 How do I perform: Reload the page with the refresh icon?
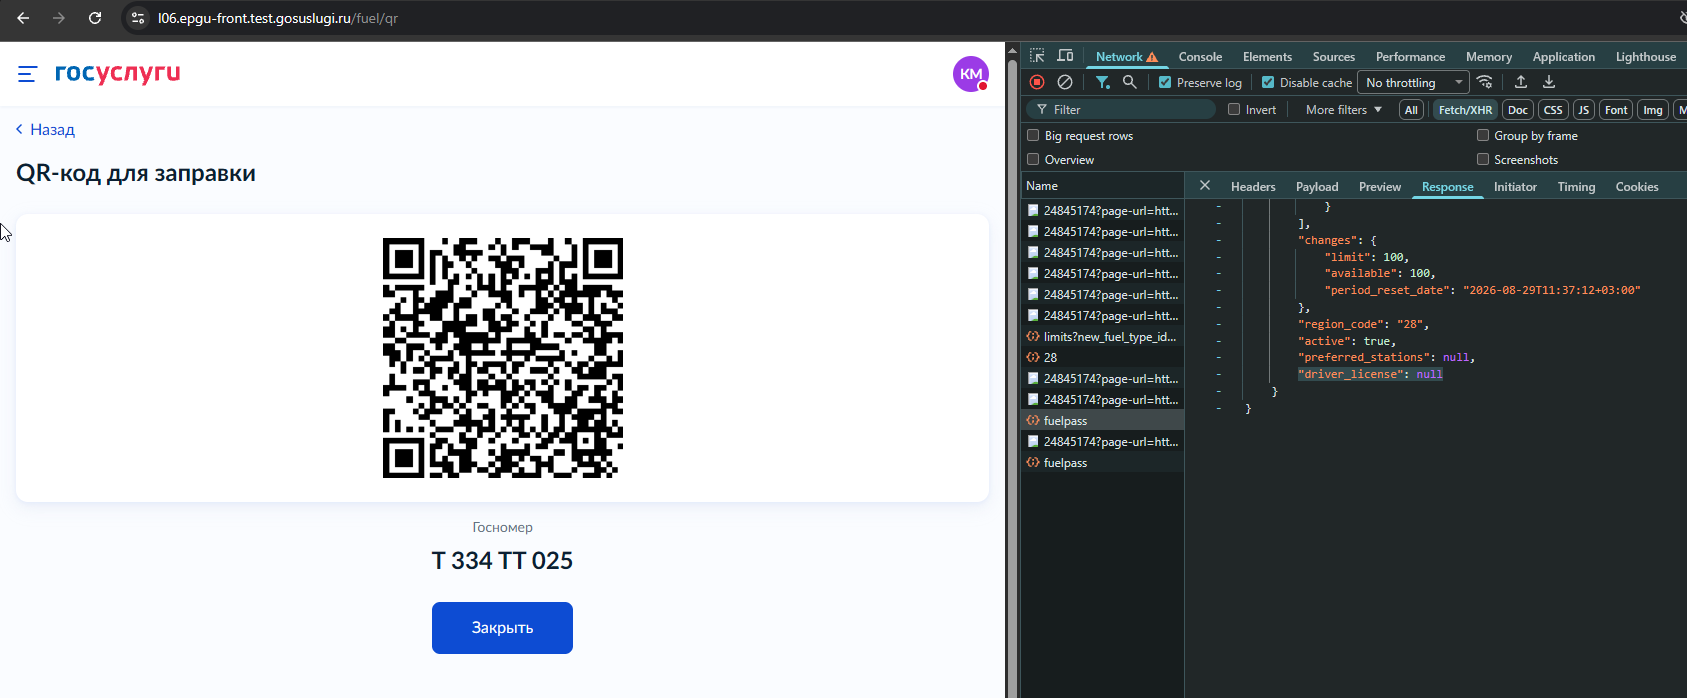click(x=95, y=18)
